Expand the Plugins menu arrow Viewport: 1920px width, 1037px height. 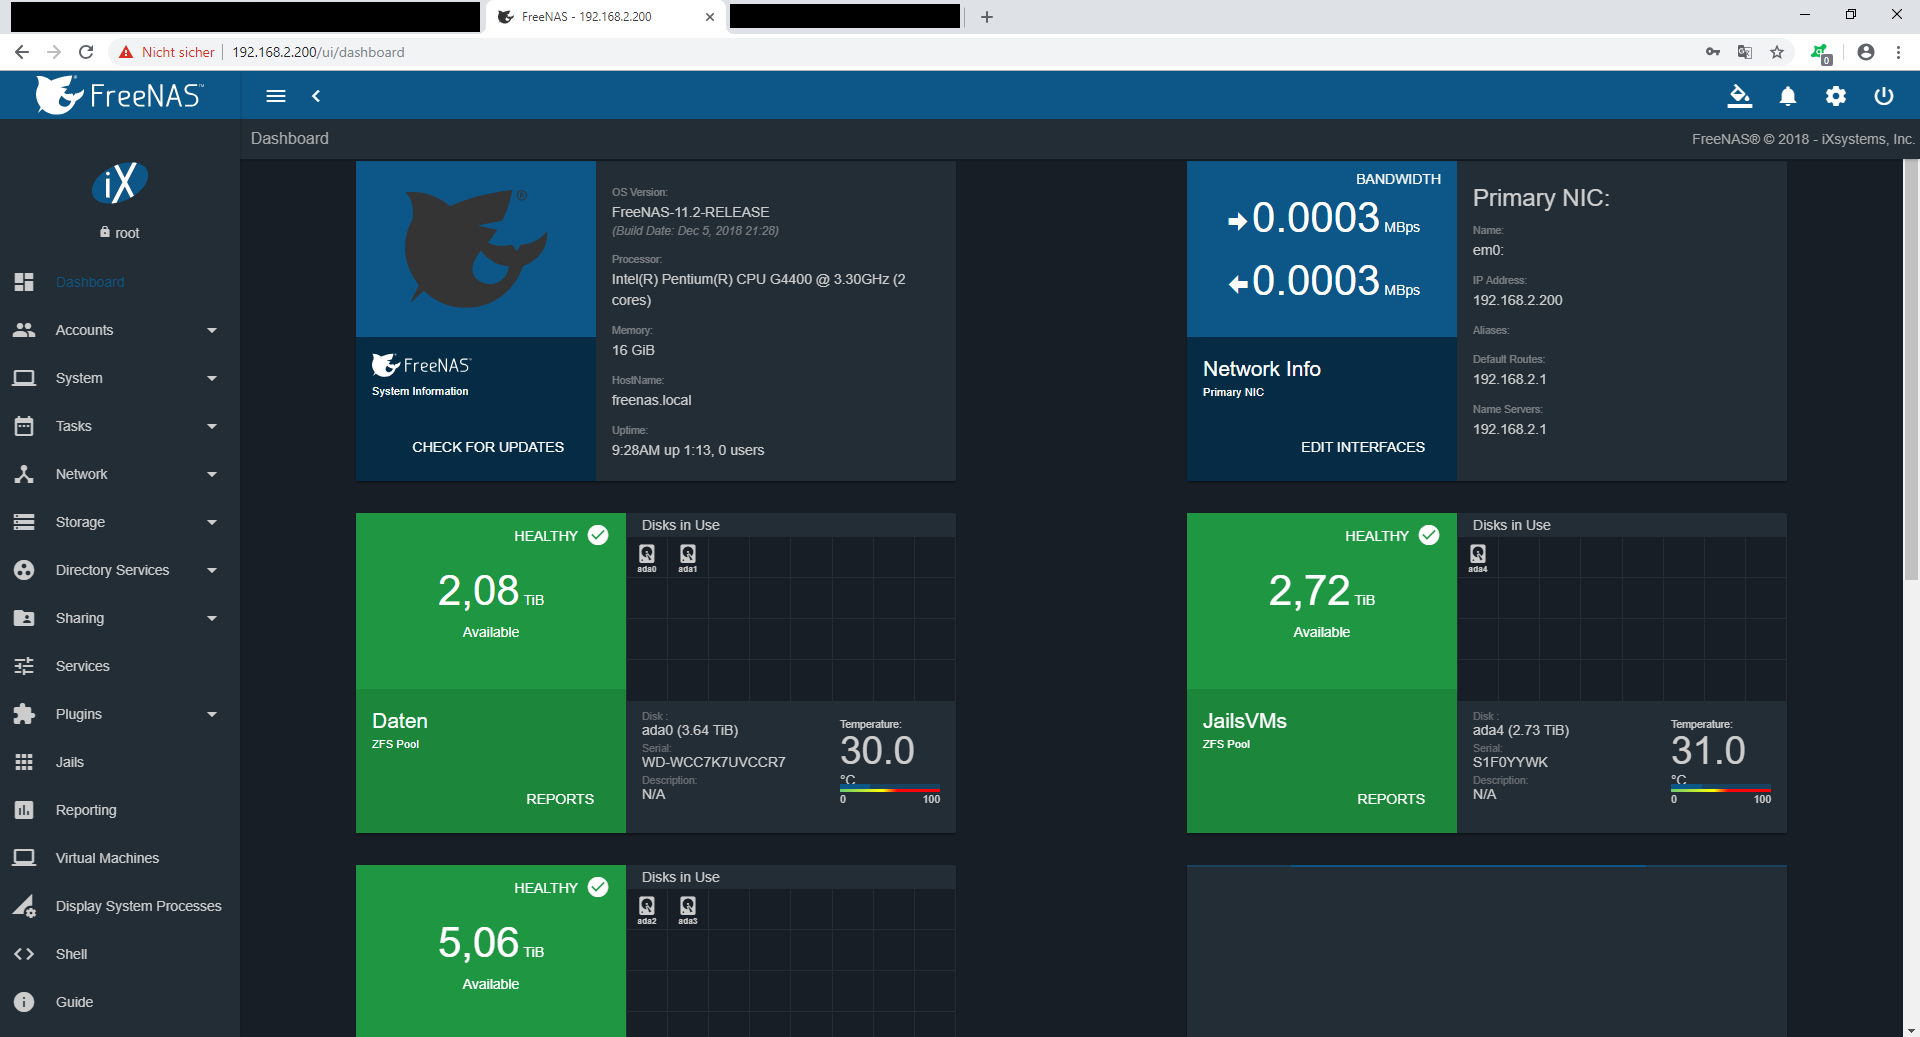(x=212, y=715)
